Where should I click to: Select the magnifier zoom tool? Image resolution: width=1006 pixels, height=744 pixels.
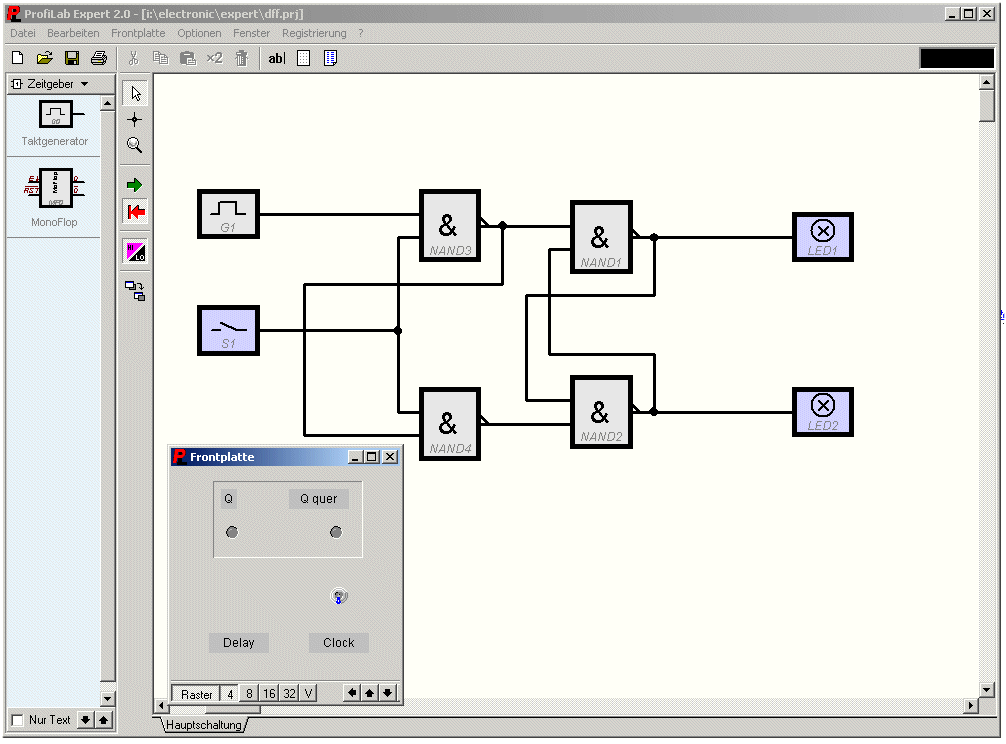point(135,145)
